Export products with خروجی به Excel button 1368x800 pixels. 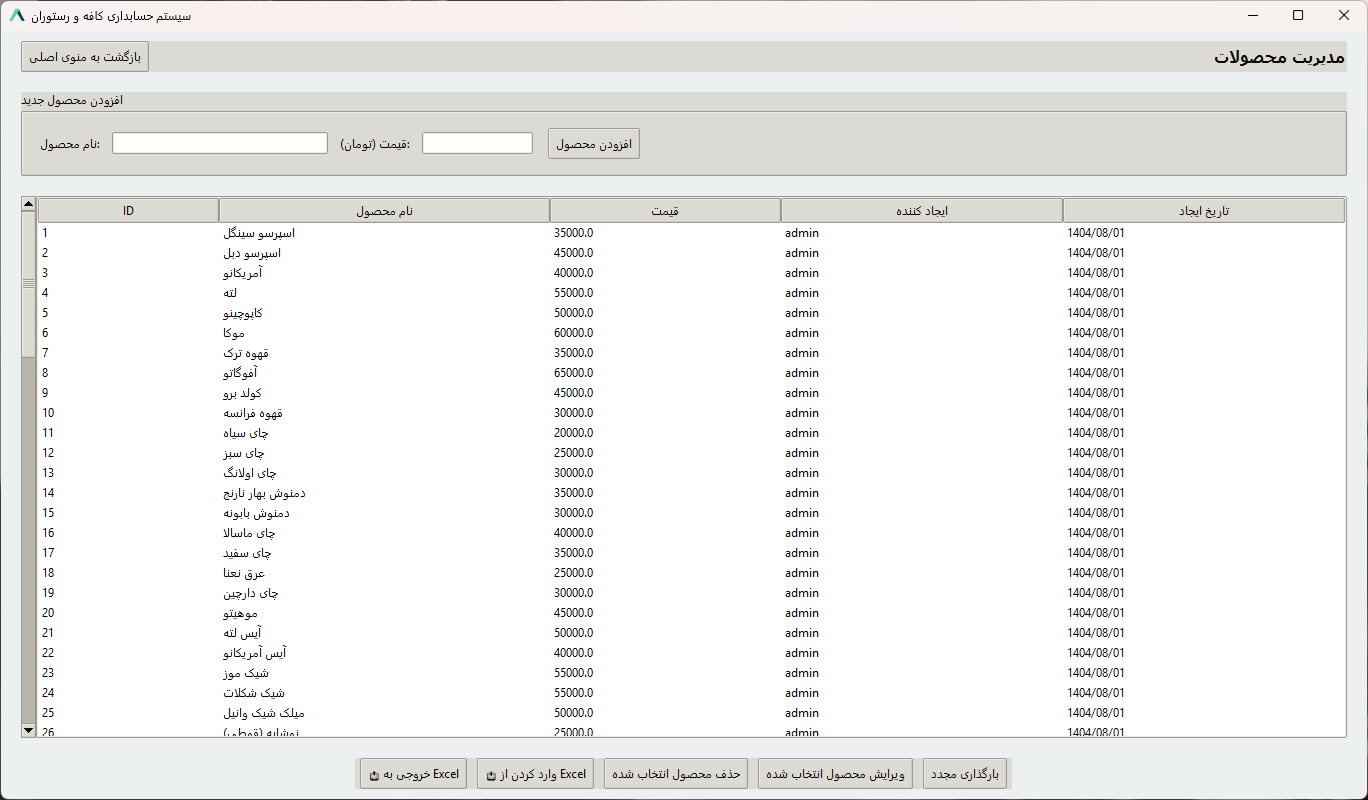click(x=413, y=774)
